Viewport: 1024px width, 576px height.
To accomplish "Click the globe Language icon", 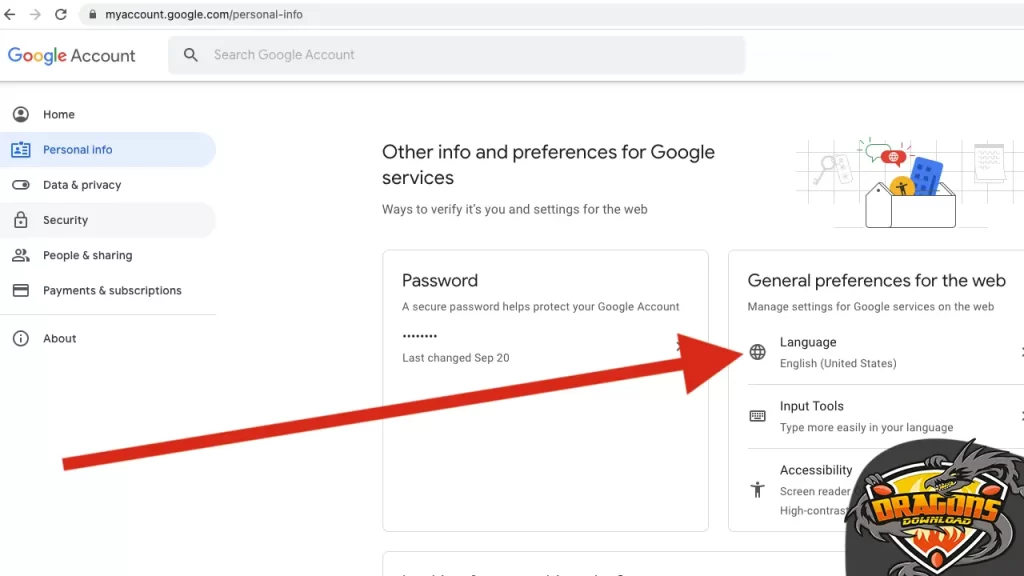I will click(758, 352).
